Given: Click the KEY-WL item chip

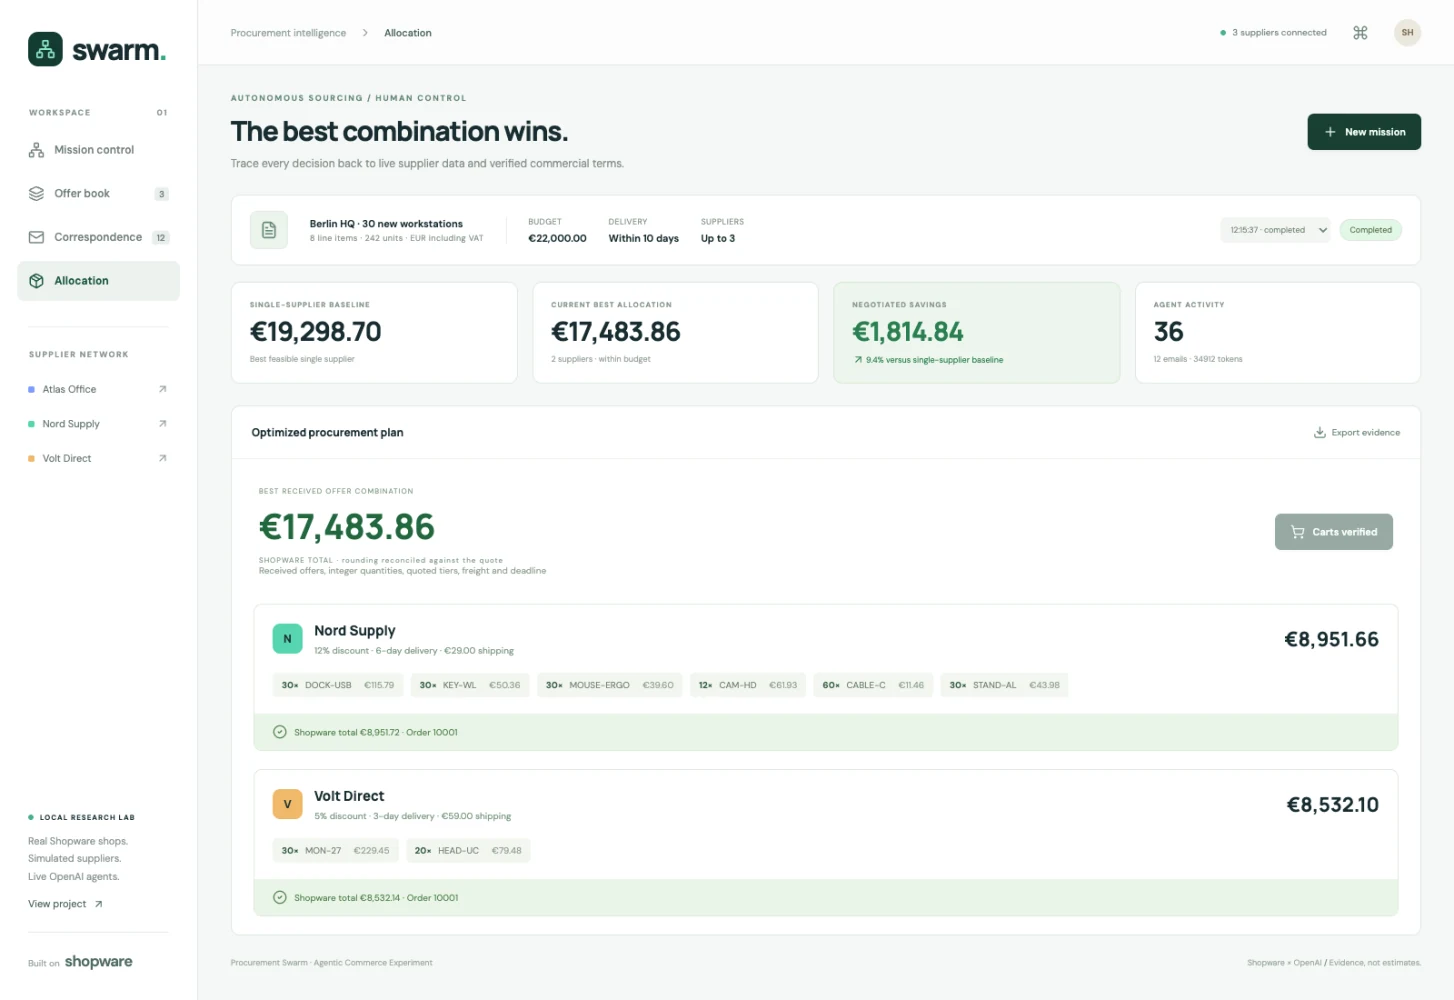Looking at the screenshot, I should point(470,685).
